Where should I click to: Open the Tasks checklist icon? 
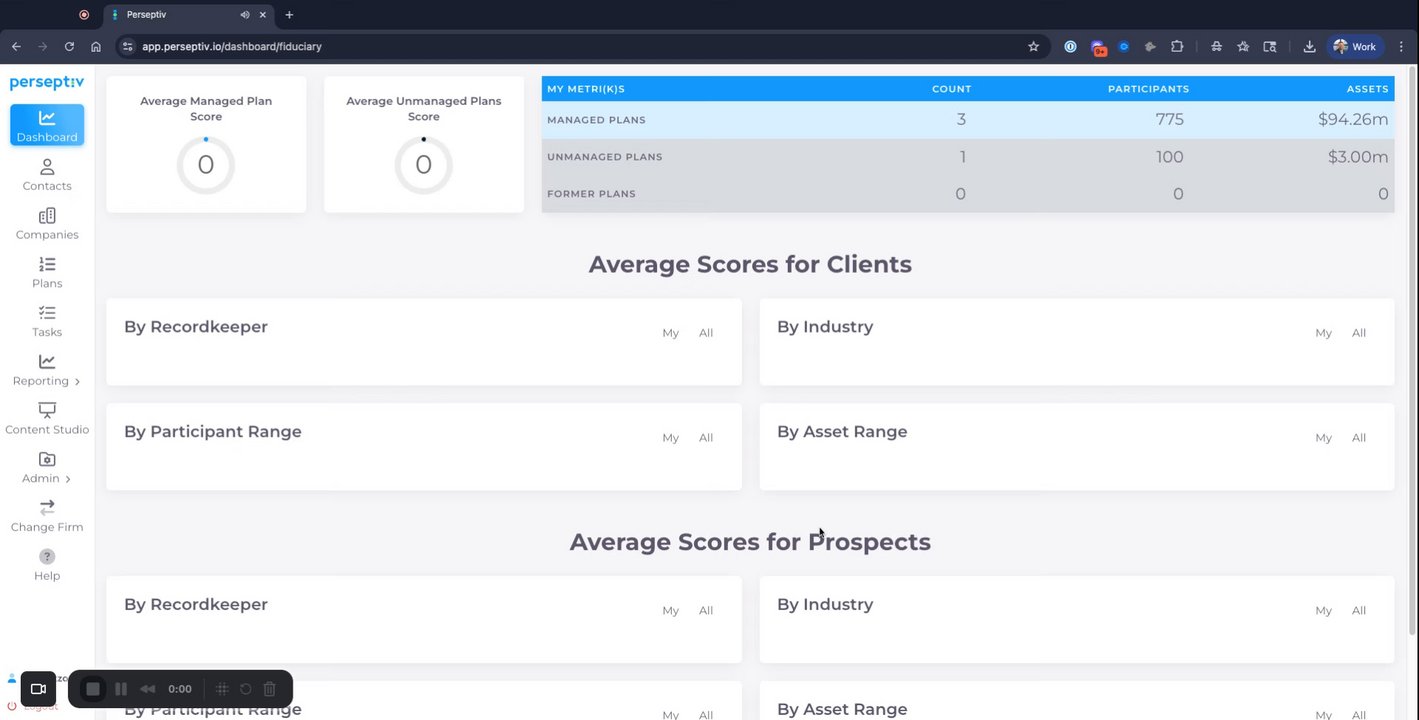click(47, 313)
